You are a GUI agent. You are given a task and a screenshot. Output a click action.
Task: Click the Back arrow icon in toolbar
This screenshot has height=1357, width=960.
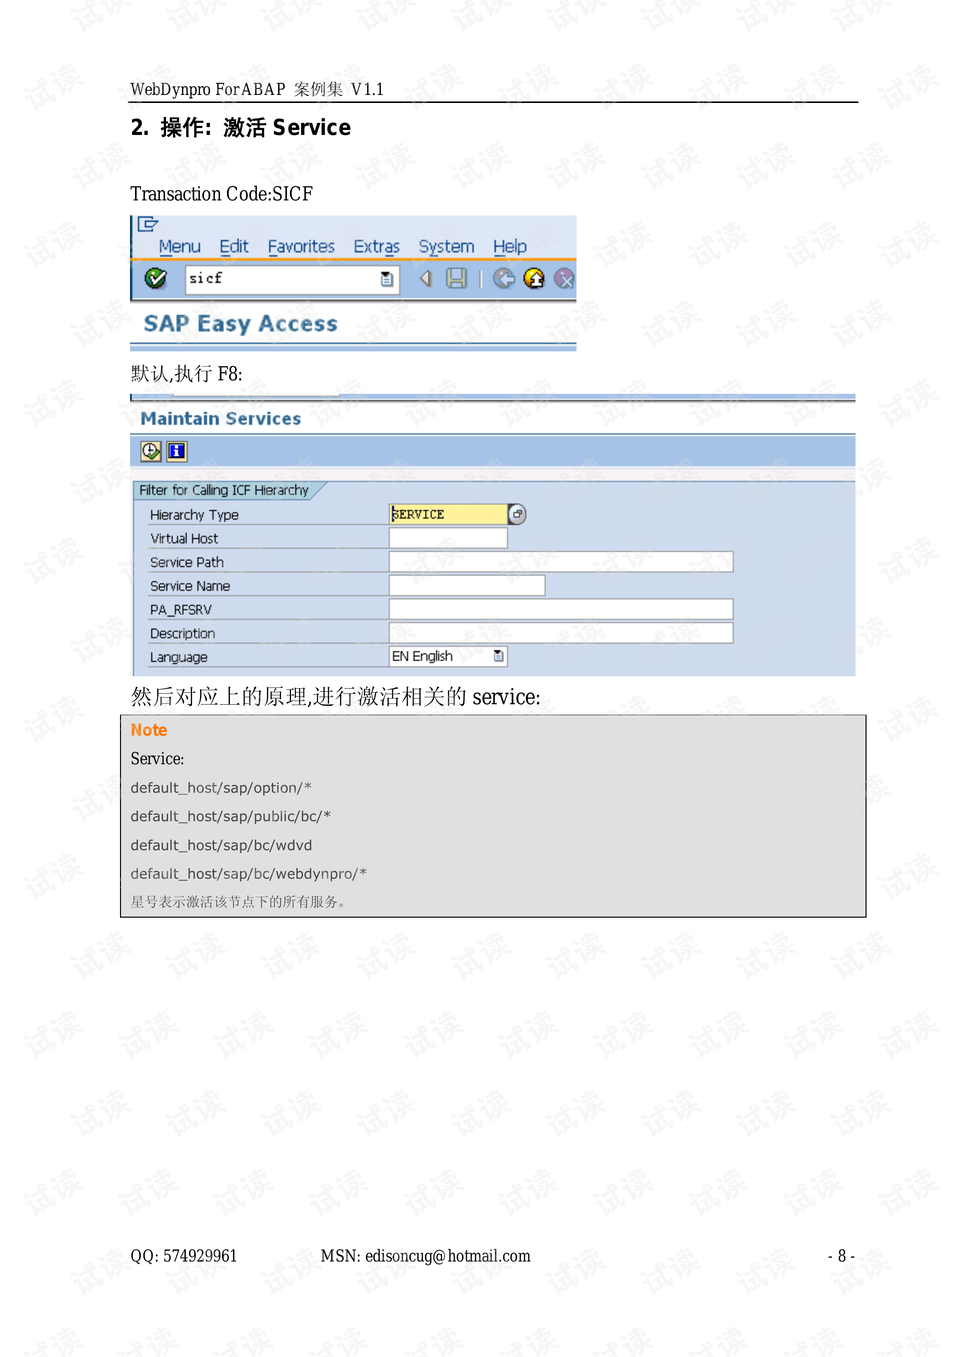click(x=426, y=278)
